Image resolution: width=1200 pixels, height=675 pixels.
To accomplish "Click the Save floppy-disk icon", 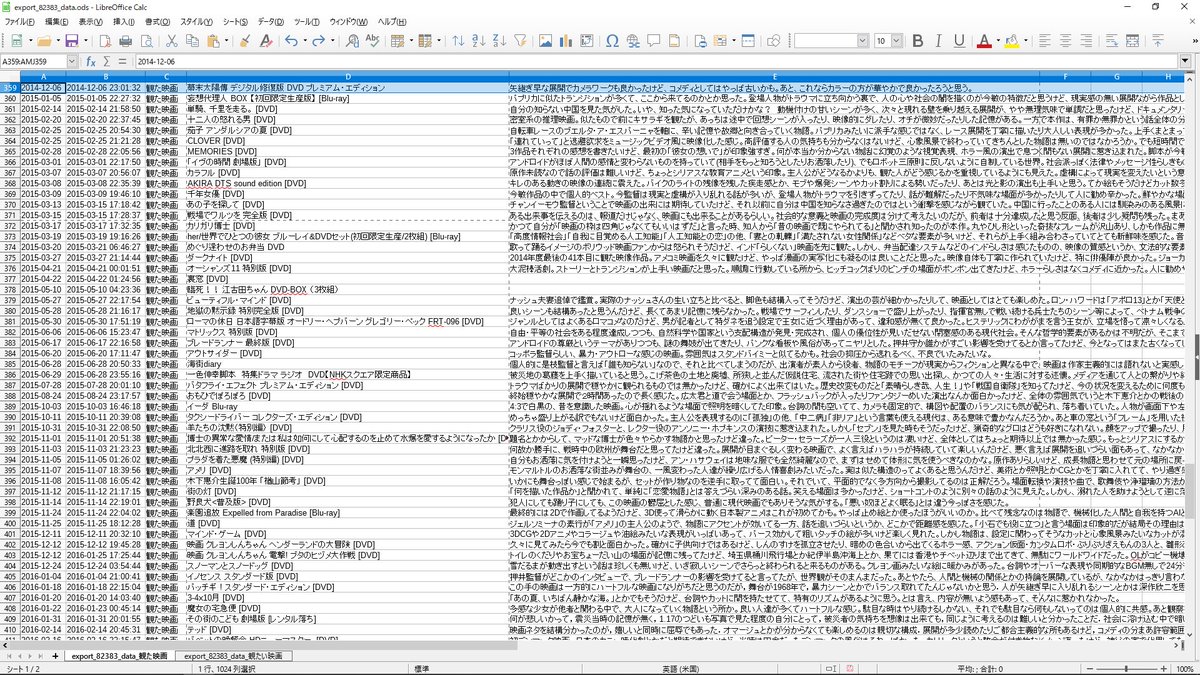I will pos(72,41).
